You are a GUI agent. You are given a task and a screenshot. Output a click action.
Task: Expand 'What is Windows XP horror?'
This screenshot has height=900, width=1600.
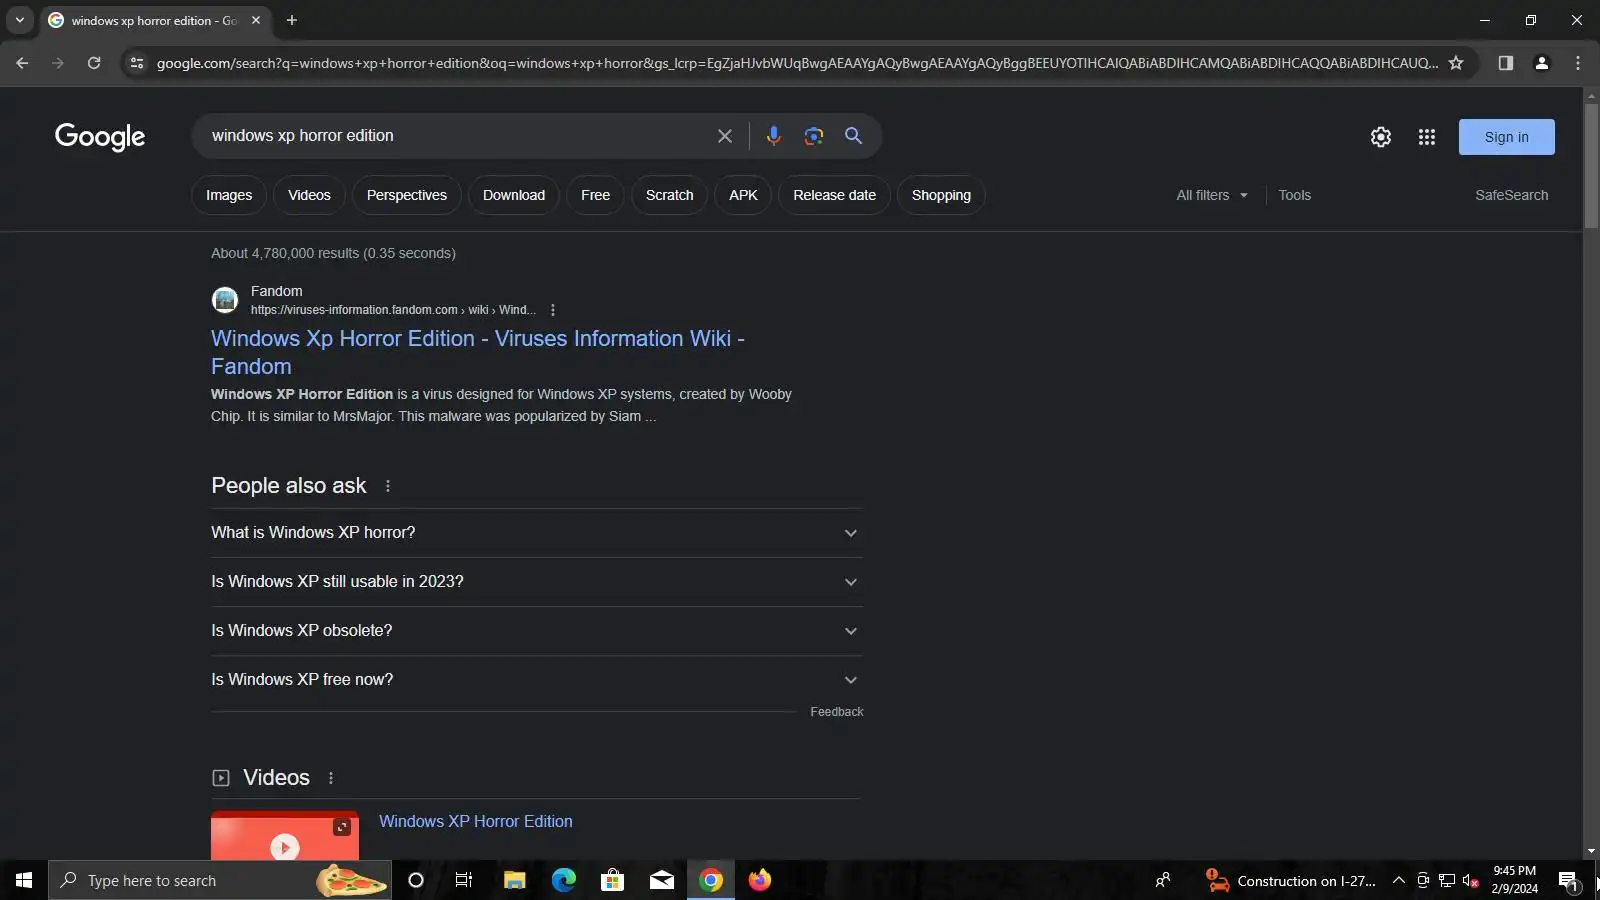tap(536, 533)
